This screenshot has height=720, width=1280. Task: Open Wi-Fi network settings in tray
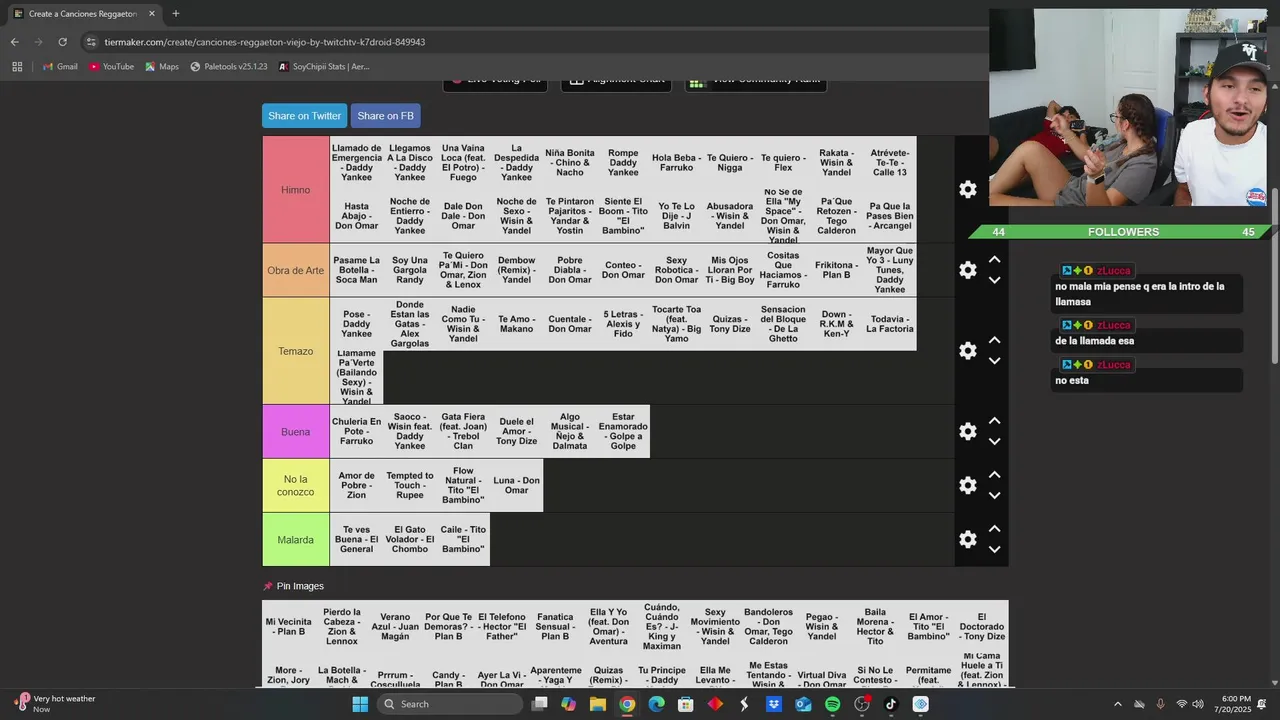[1181, 704]
